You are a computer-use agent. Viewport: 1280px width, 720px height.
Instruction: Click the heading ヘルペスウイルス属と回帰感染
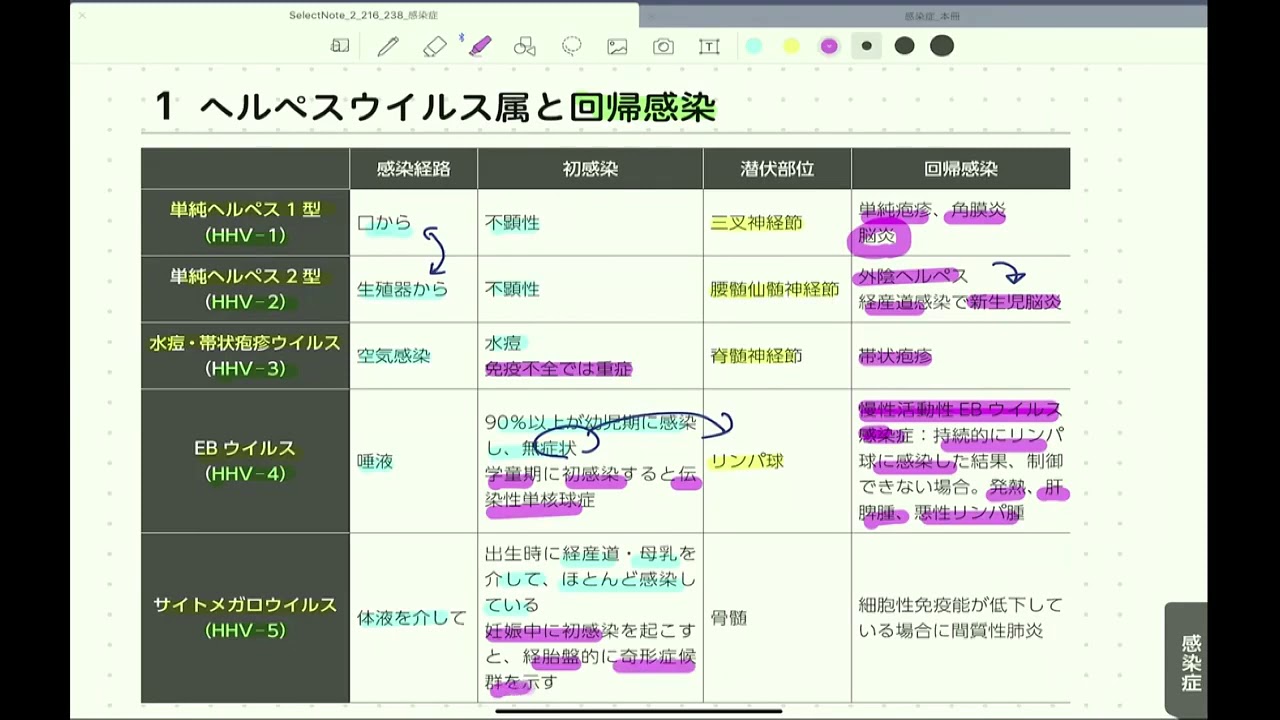point(457,107)
